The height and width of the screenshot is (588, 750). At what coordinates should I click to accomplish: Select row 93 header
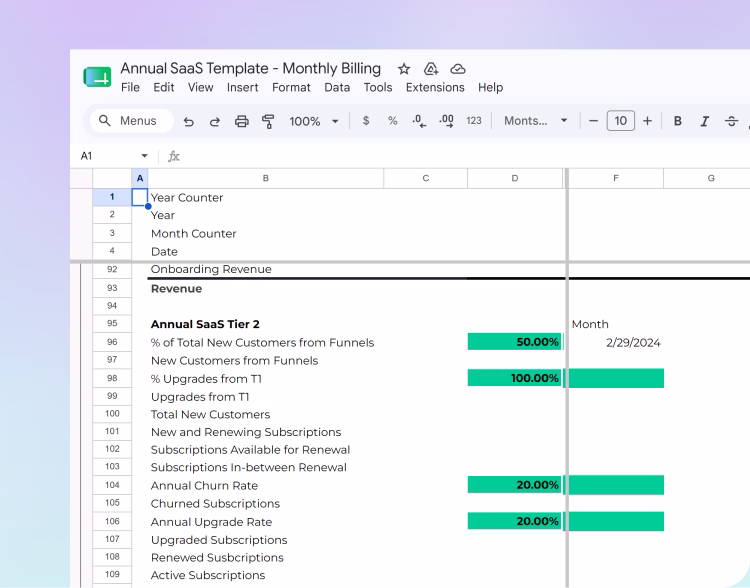click(x=112, y=288)
